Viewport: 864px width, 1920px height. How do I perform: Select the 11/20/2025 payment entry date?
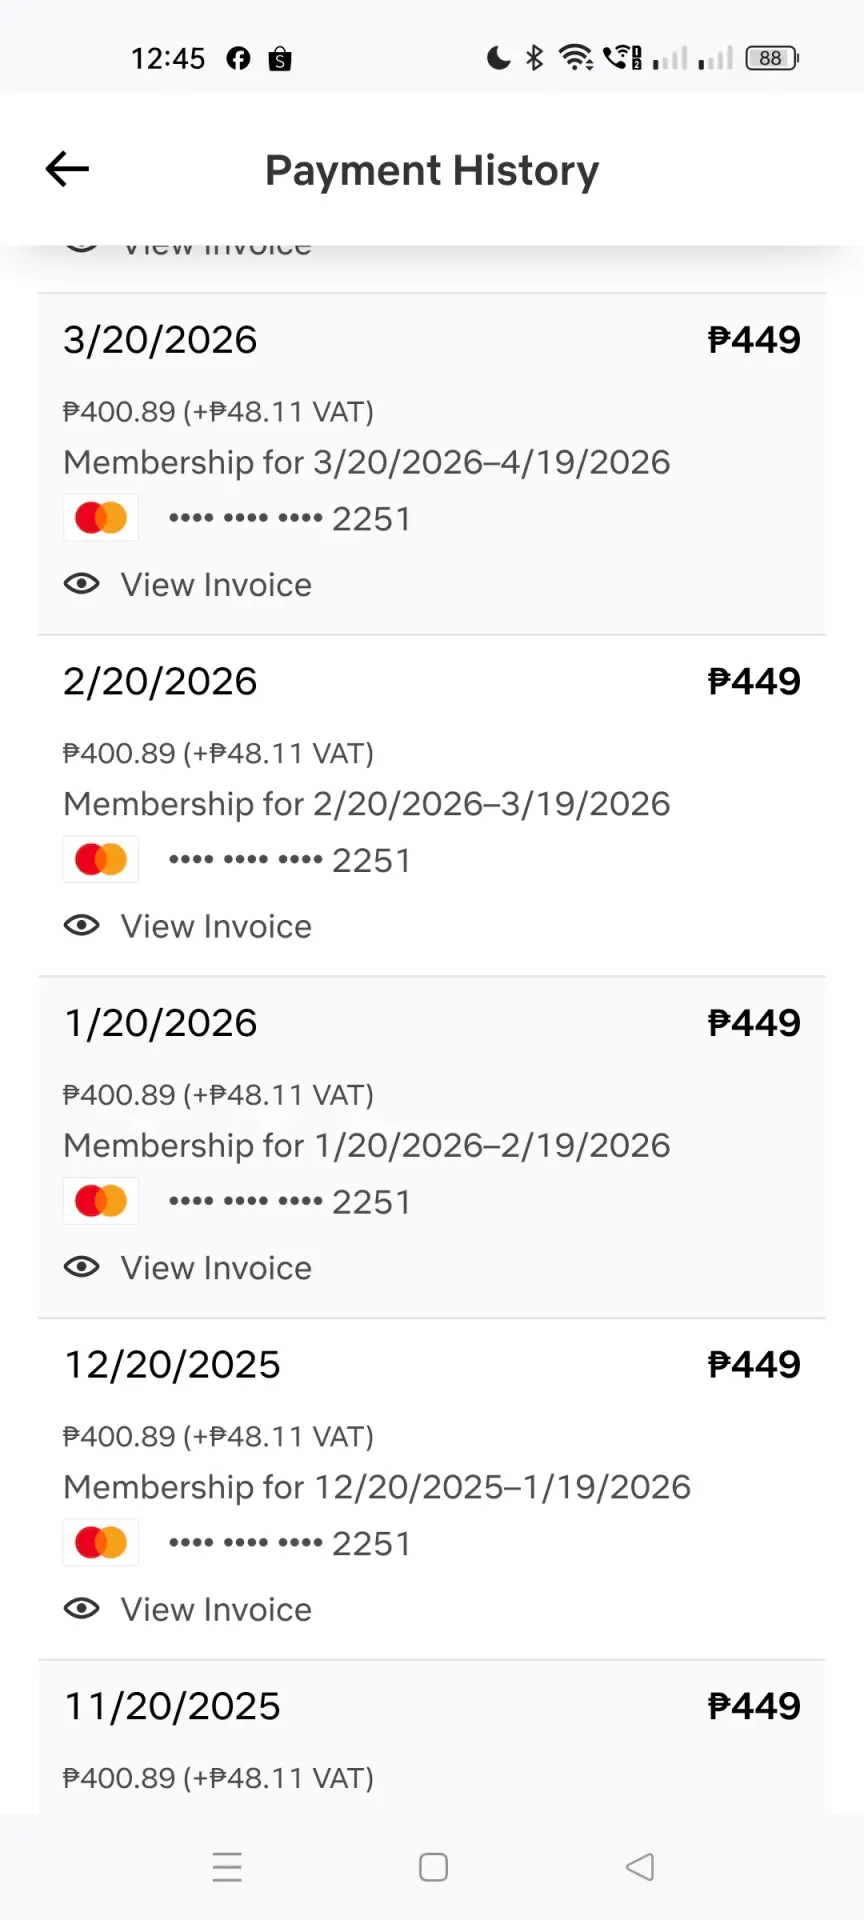coord(172,1706)
